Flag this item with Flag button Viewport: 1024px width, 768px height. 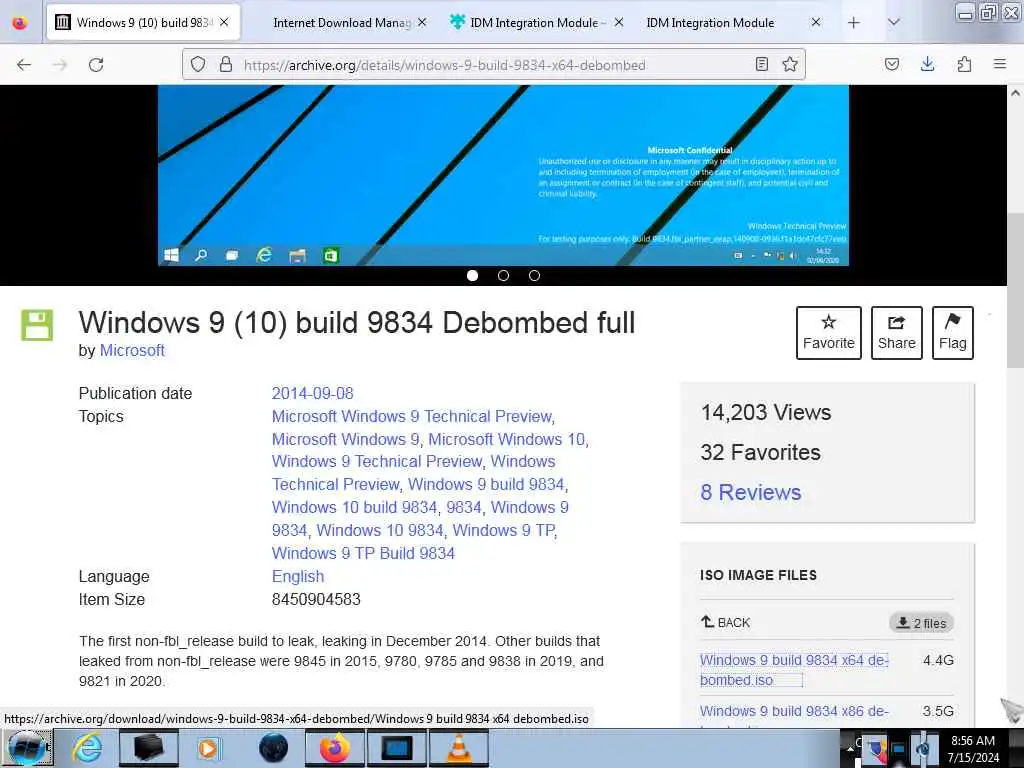coord(953,332)
